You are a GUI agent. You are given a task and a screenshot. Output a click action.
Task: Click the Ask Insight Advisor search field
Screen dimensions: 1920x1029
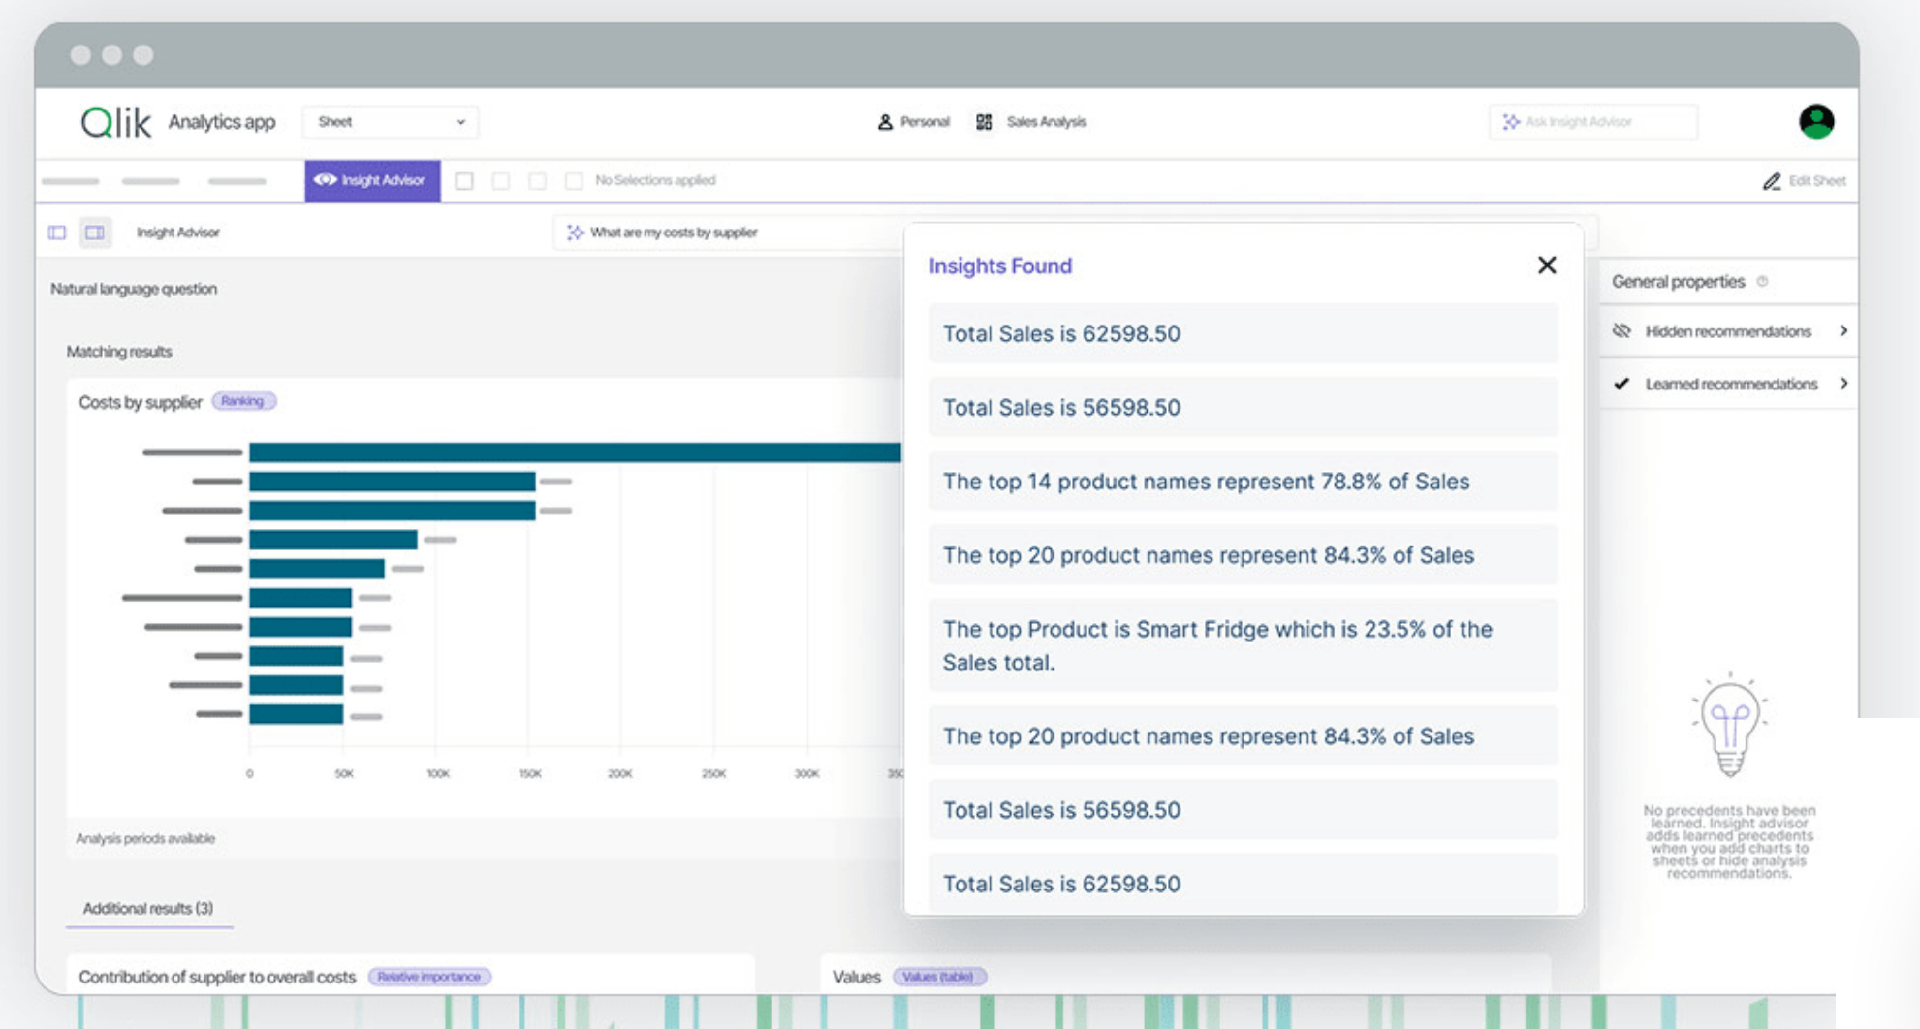(x=1592, y=122)
